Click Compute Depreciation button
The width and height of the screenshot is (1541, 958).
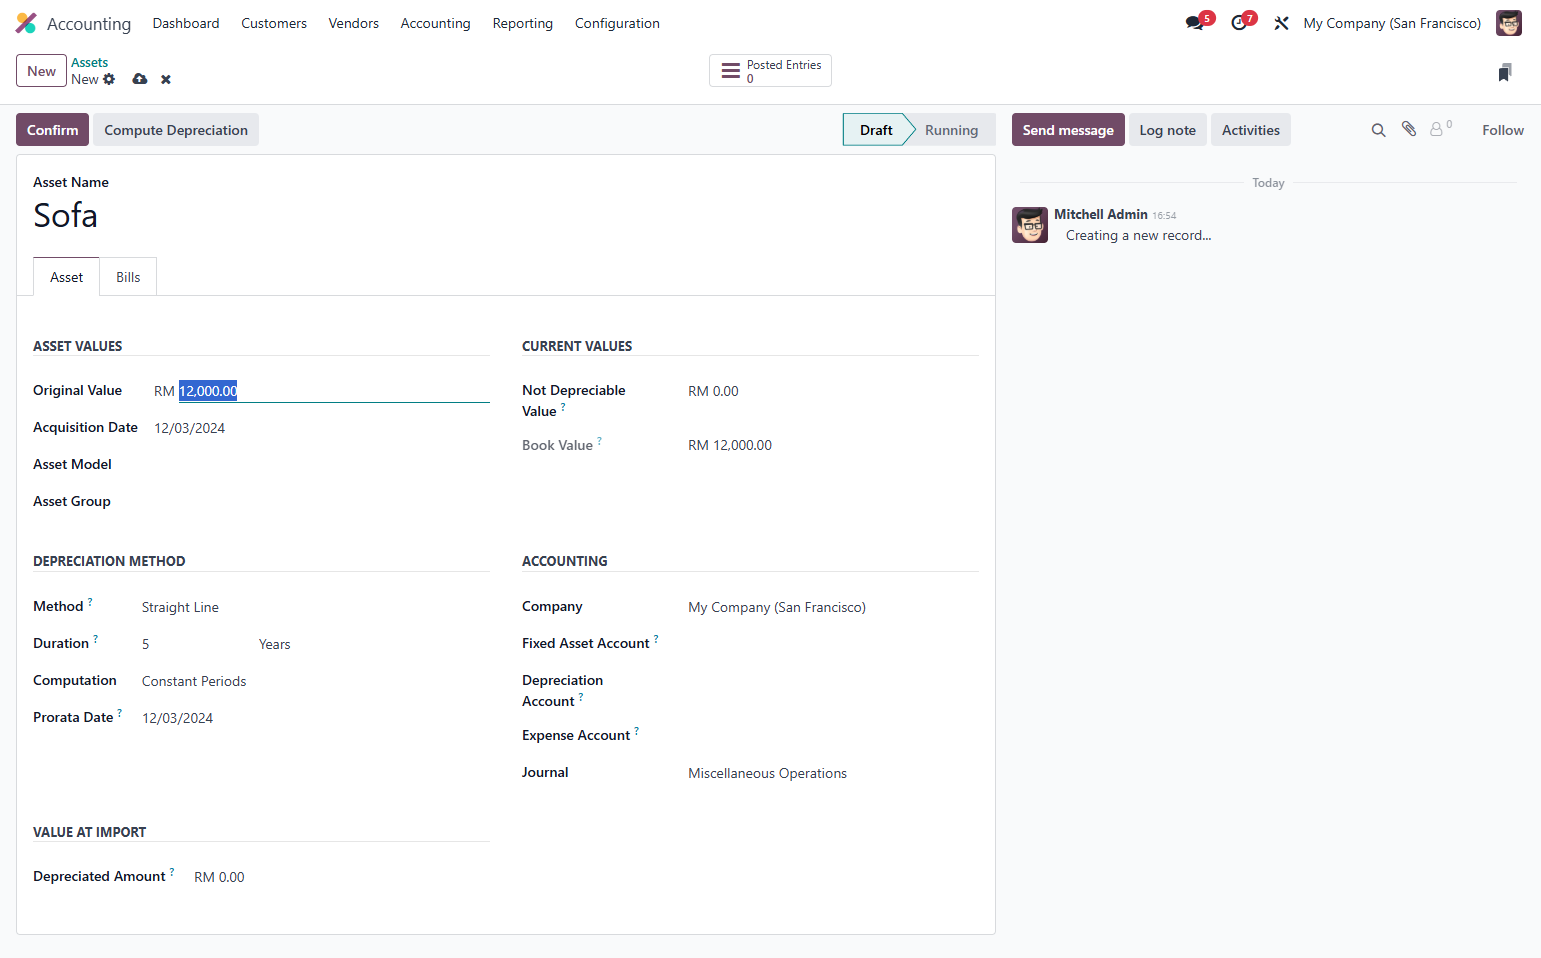coord(176,130)
